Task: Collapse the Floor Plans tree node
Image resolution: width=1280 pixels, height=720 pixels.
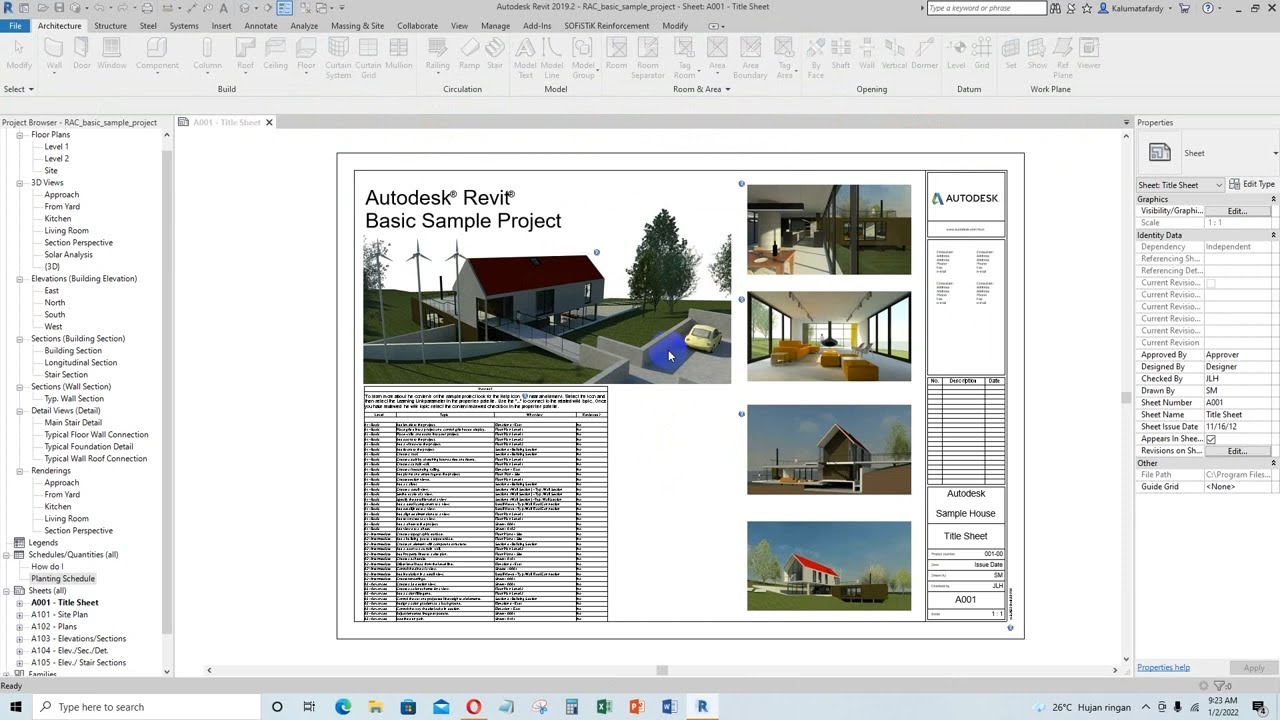Action: coord(20,135)
